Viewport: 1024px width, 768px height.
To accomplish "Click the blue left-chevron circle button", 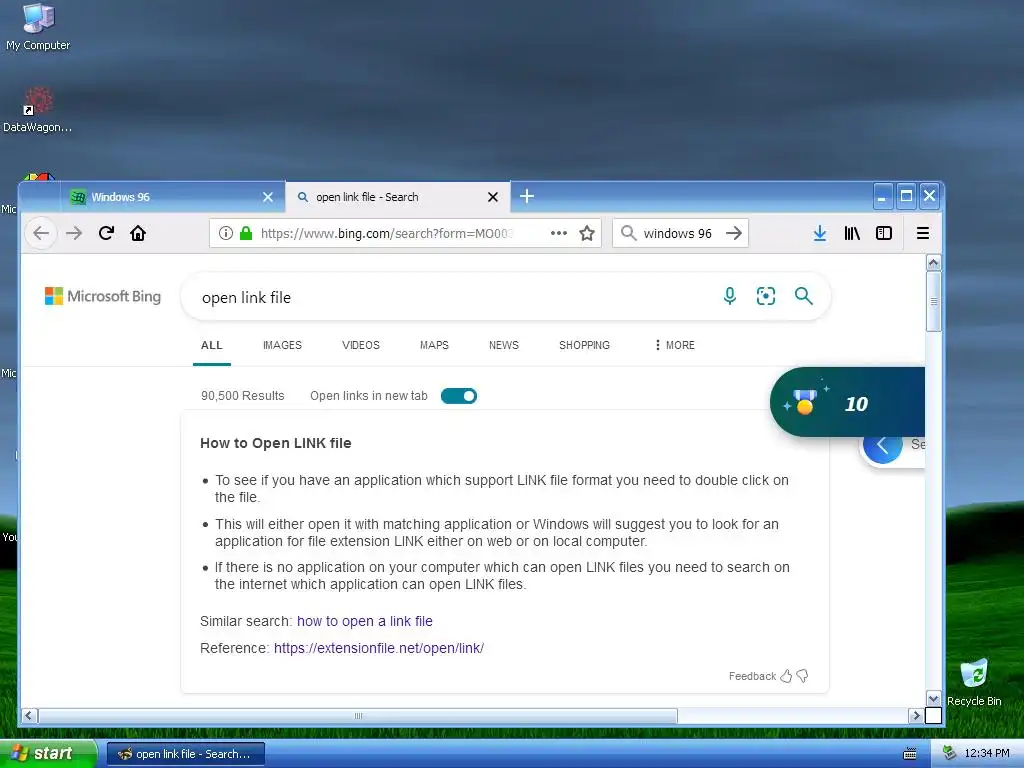I will click(882, 445).
